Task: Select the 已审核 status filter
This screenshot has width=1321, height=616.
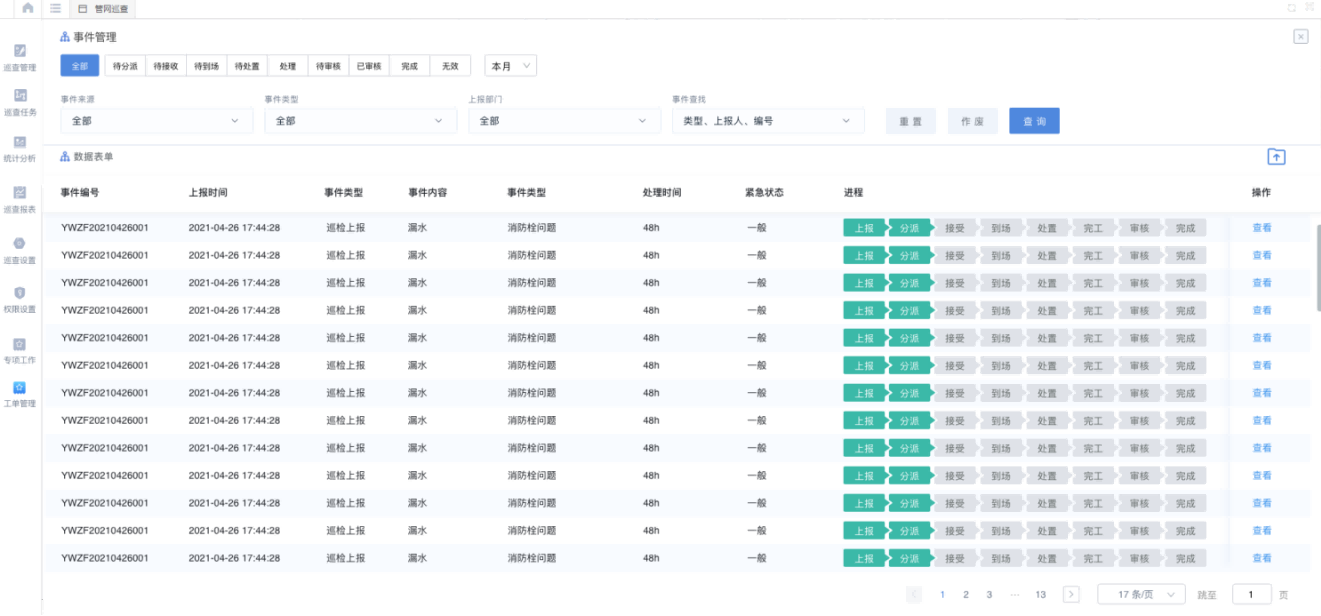Action: point(369,66)
